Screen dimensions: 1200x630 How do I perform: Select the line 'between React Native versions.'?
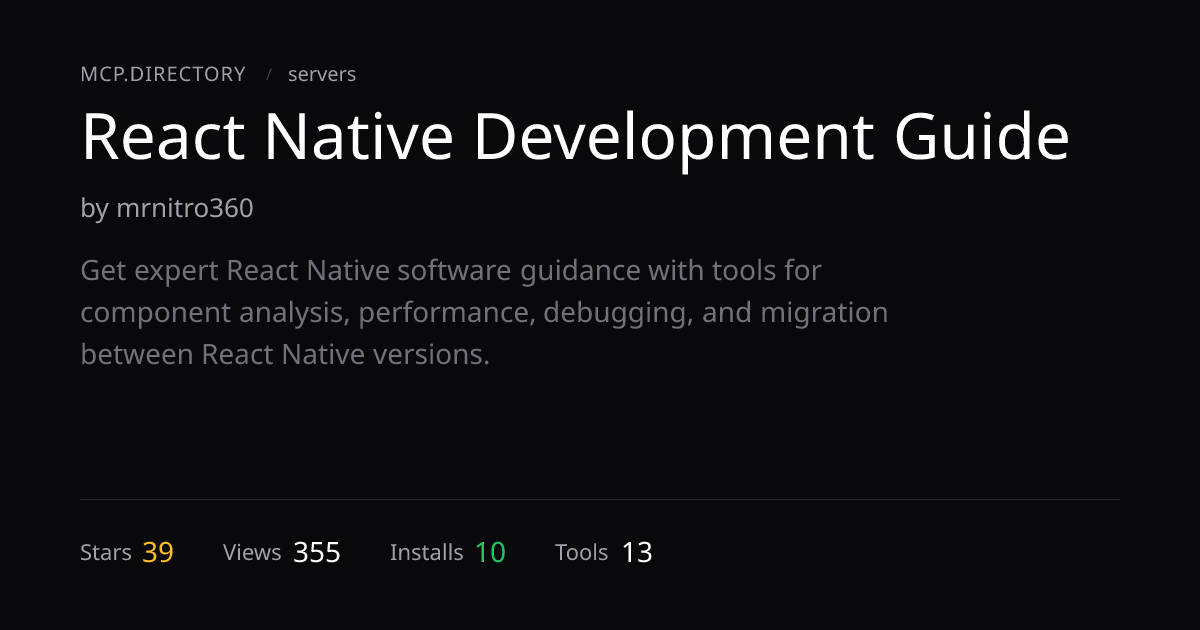coord(285,355)
